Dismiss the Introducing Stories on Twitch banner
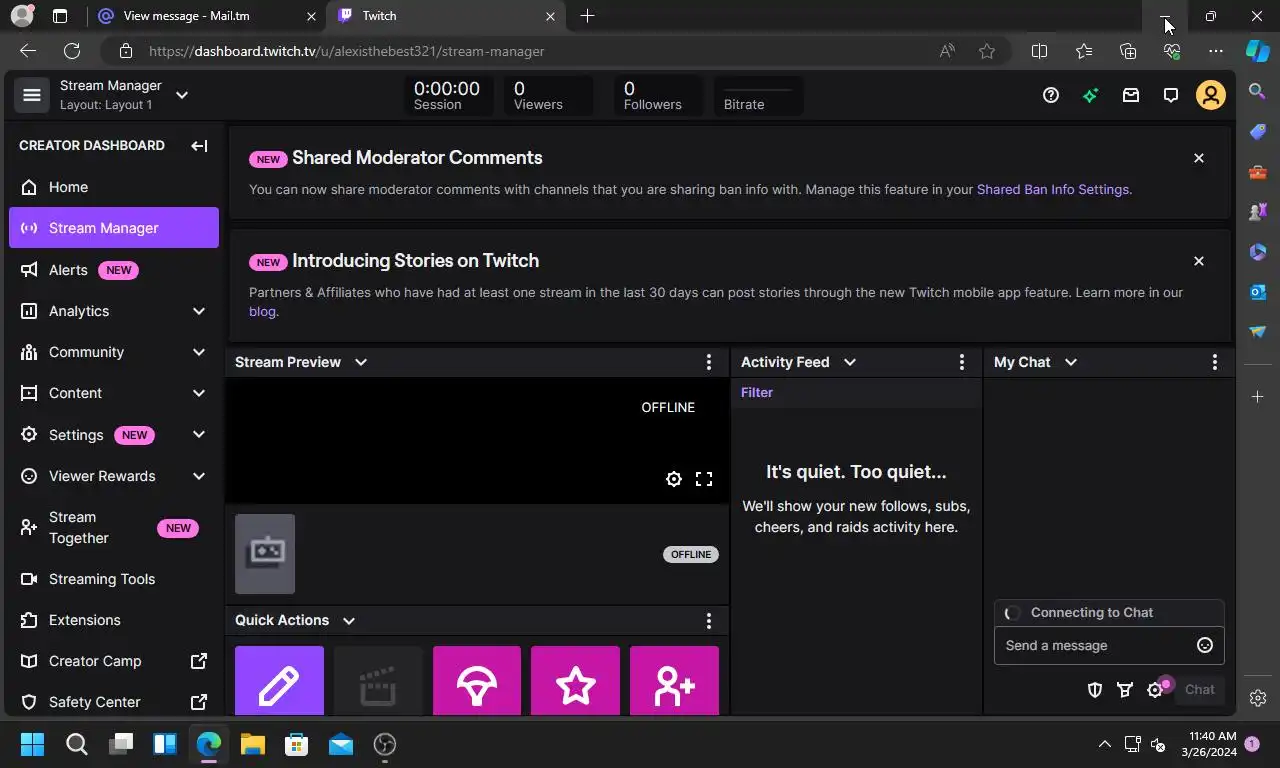This screenshot has width=1280, height=768. [x=1199, y=261]
